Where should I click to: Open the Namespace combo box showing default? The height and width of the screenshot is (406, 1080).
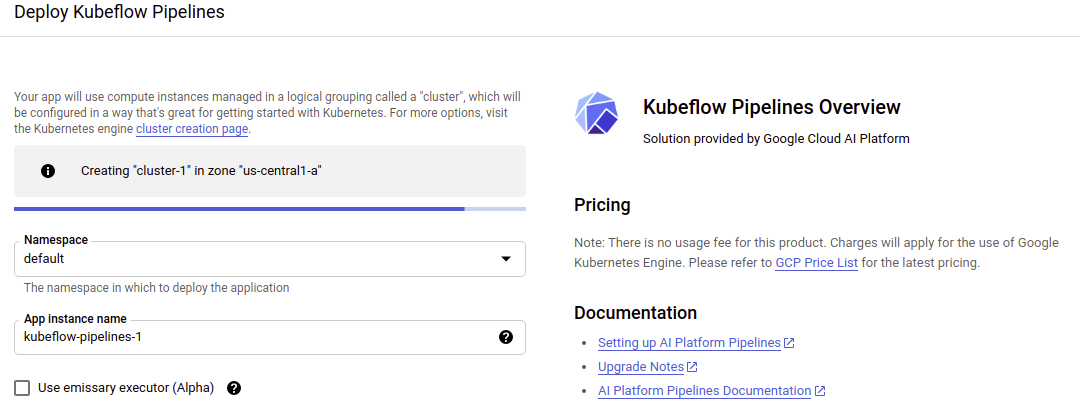tap(270, 258)
